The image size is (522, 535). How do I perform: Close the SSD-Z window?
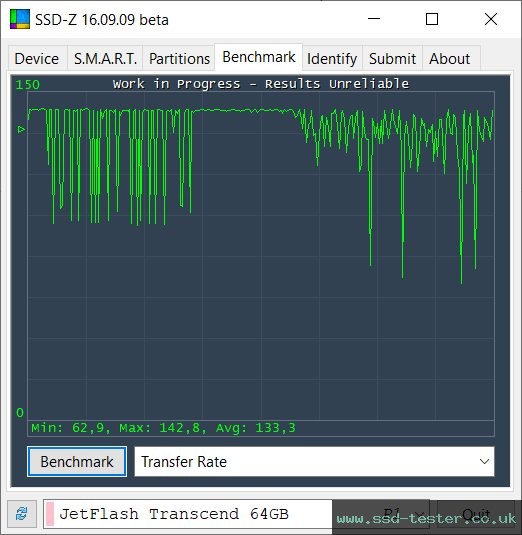(491, 19)
